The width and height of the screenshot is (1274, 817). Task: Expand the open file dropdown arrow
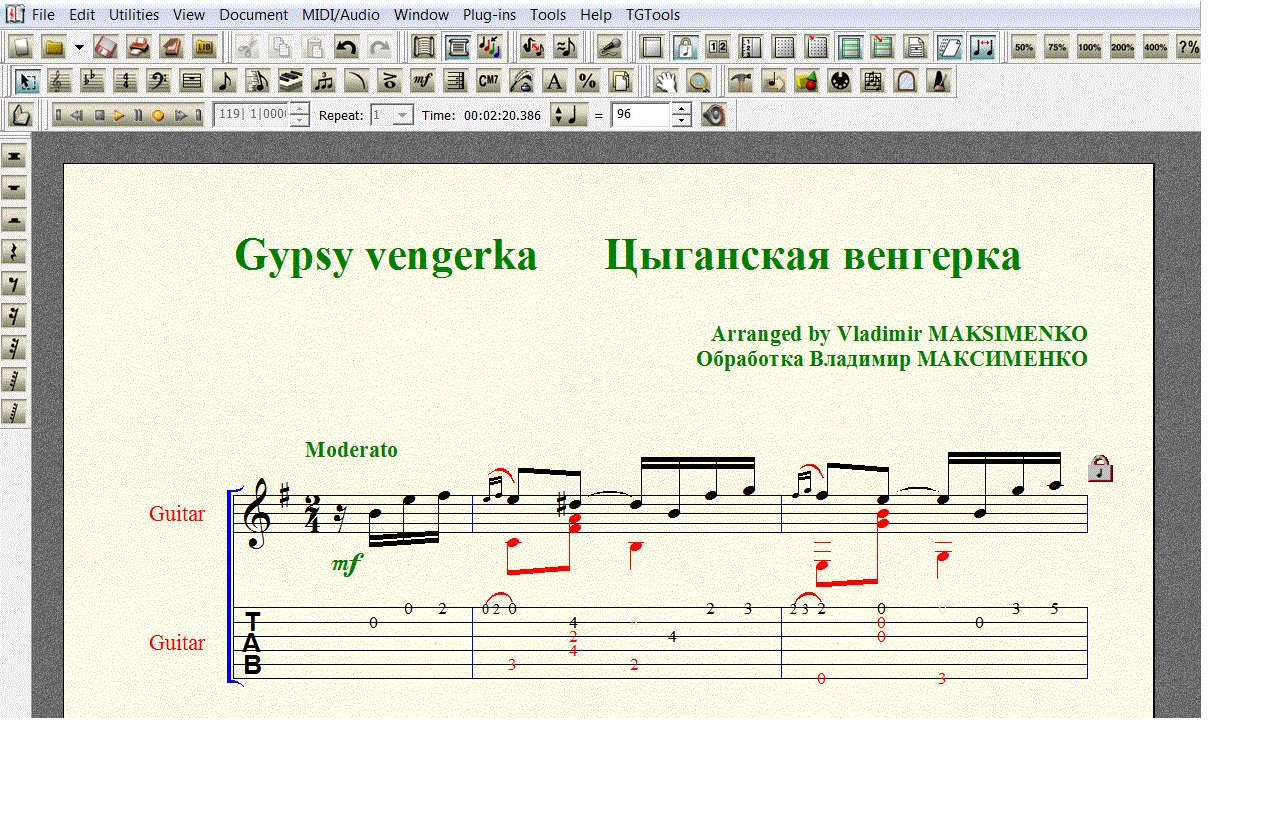point(79,47)
